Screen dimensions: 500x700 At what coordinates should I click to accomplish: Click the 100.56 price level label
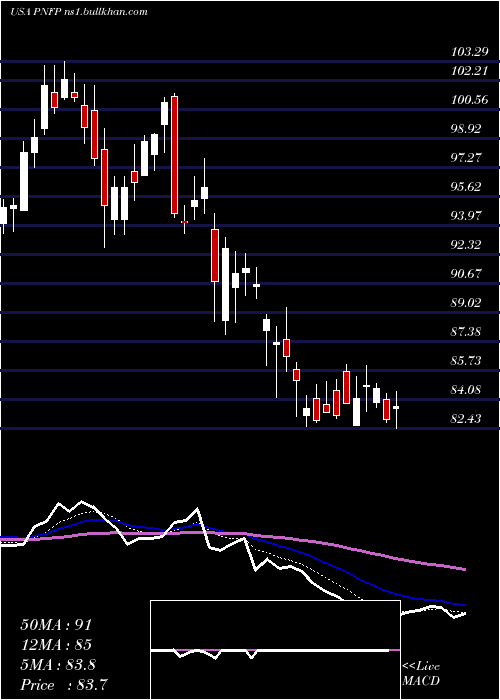[x=469, y=100]
